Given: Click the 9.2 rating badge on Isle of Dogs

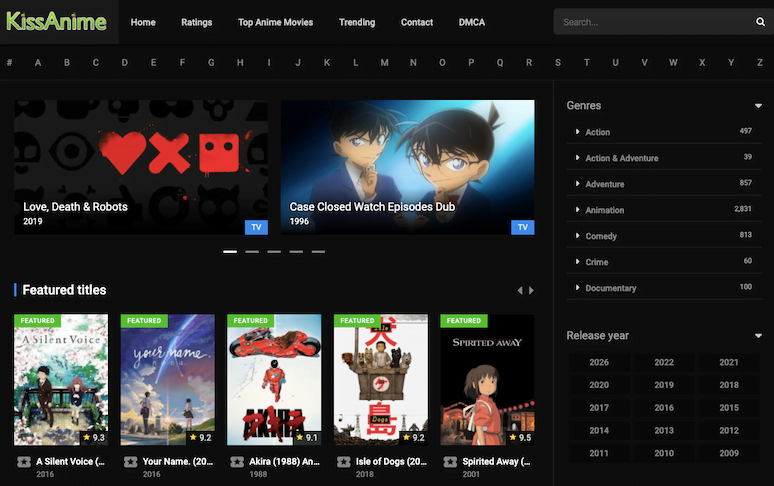Looking at the screenshot, I should [x=414, y=437].
